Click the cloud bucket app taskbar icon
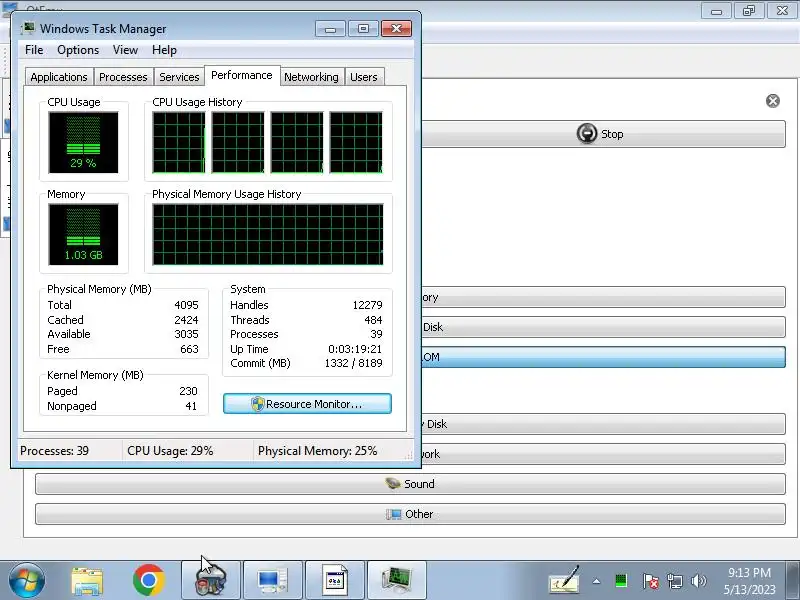 pyautogui.click(x=211, y=580)
